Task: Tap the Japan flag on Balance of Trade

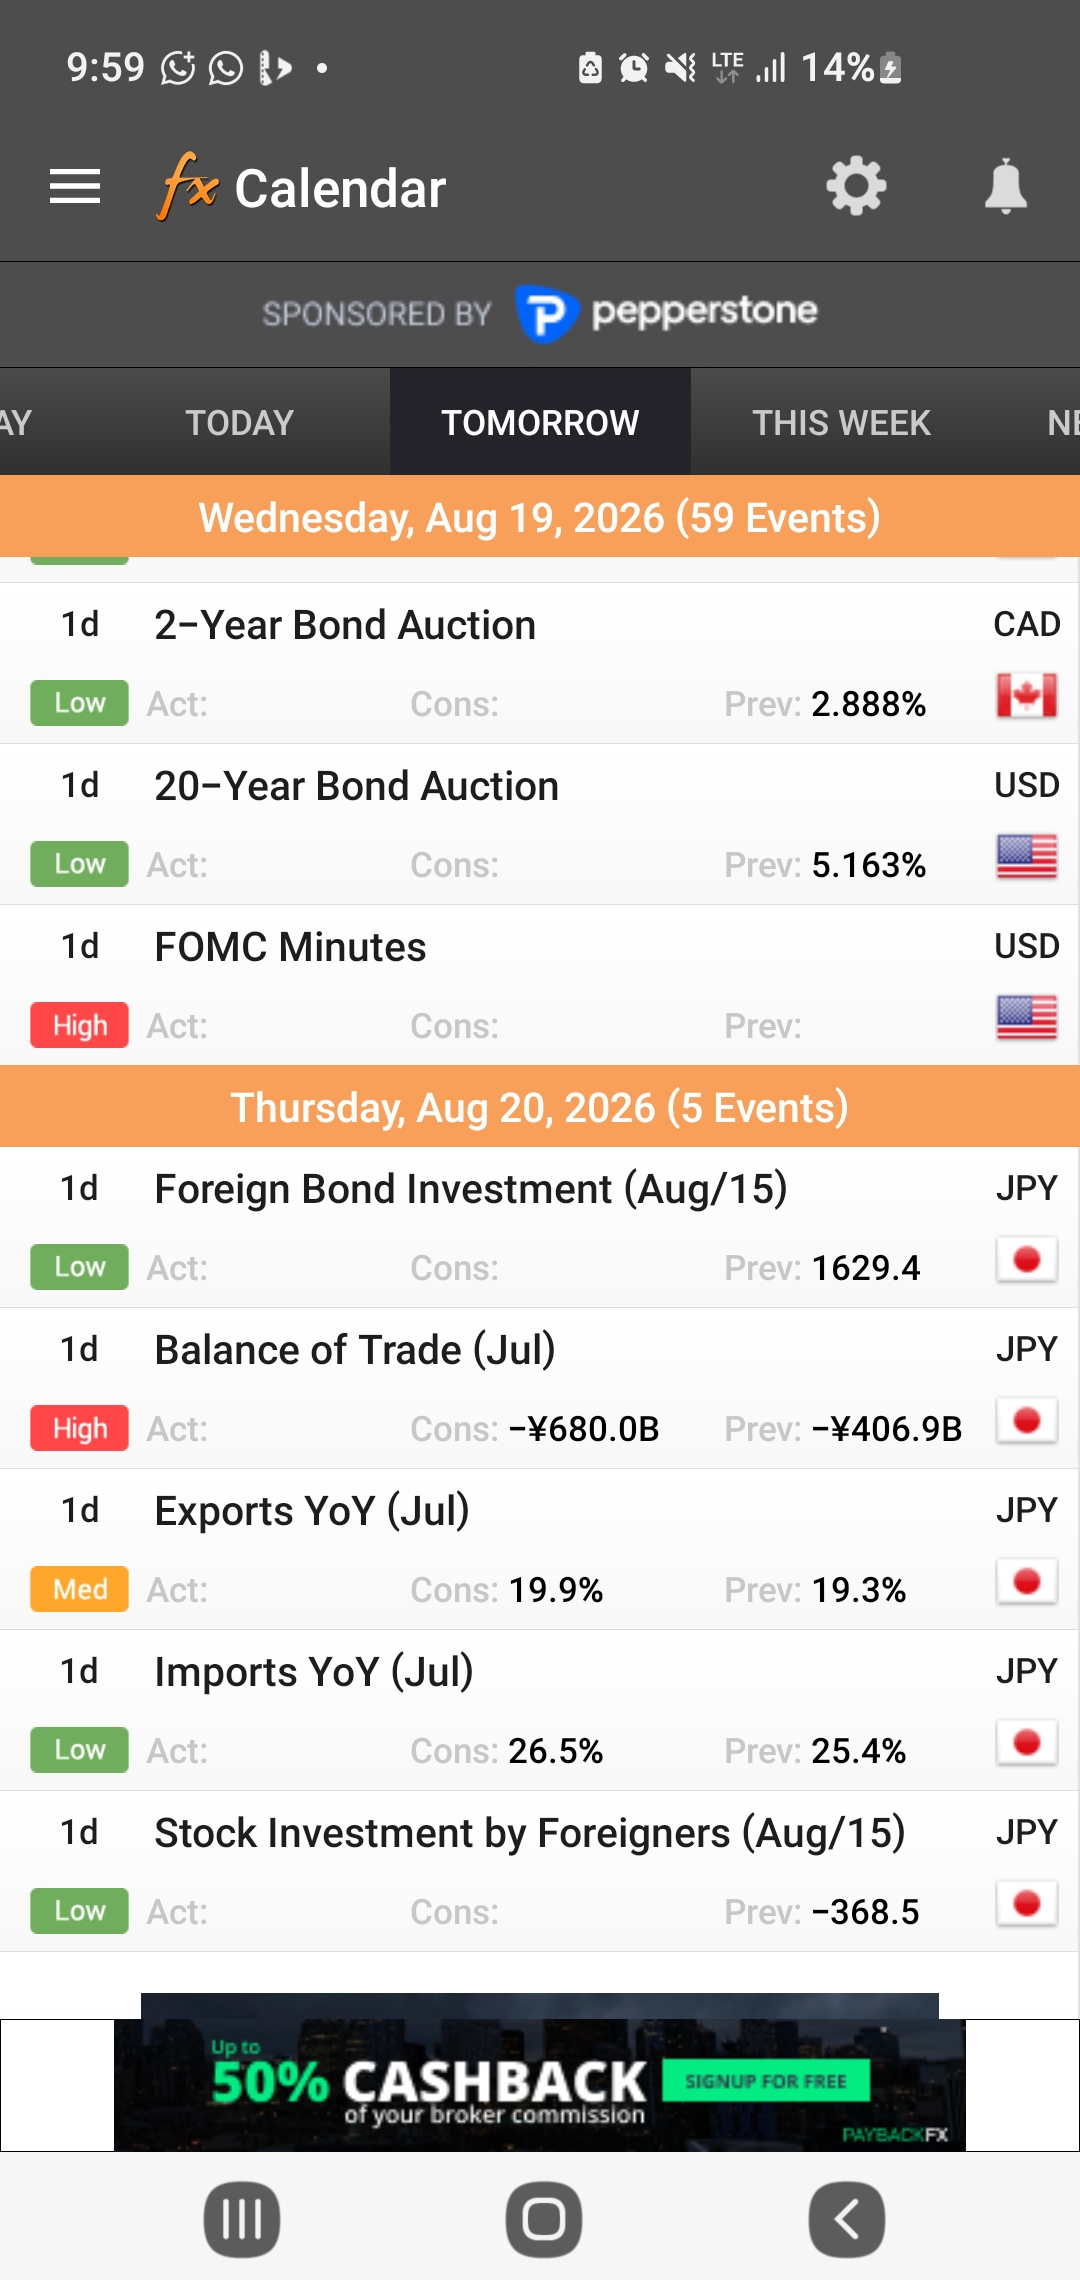Action: coord(1027,1421)
